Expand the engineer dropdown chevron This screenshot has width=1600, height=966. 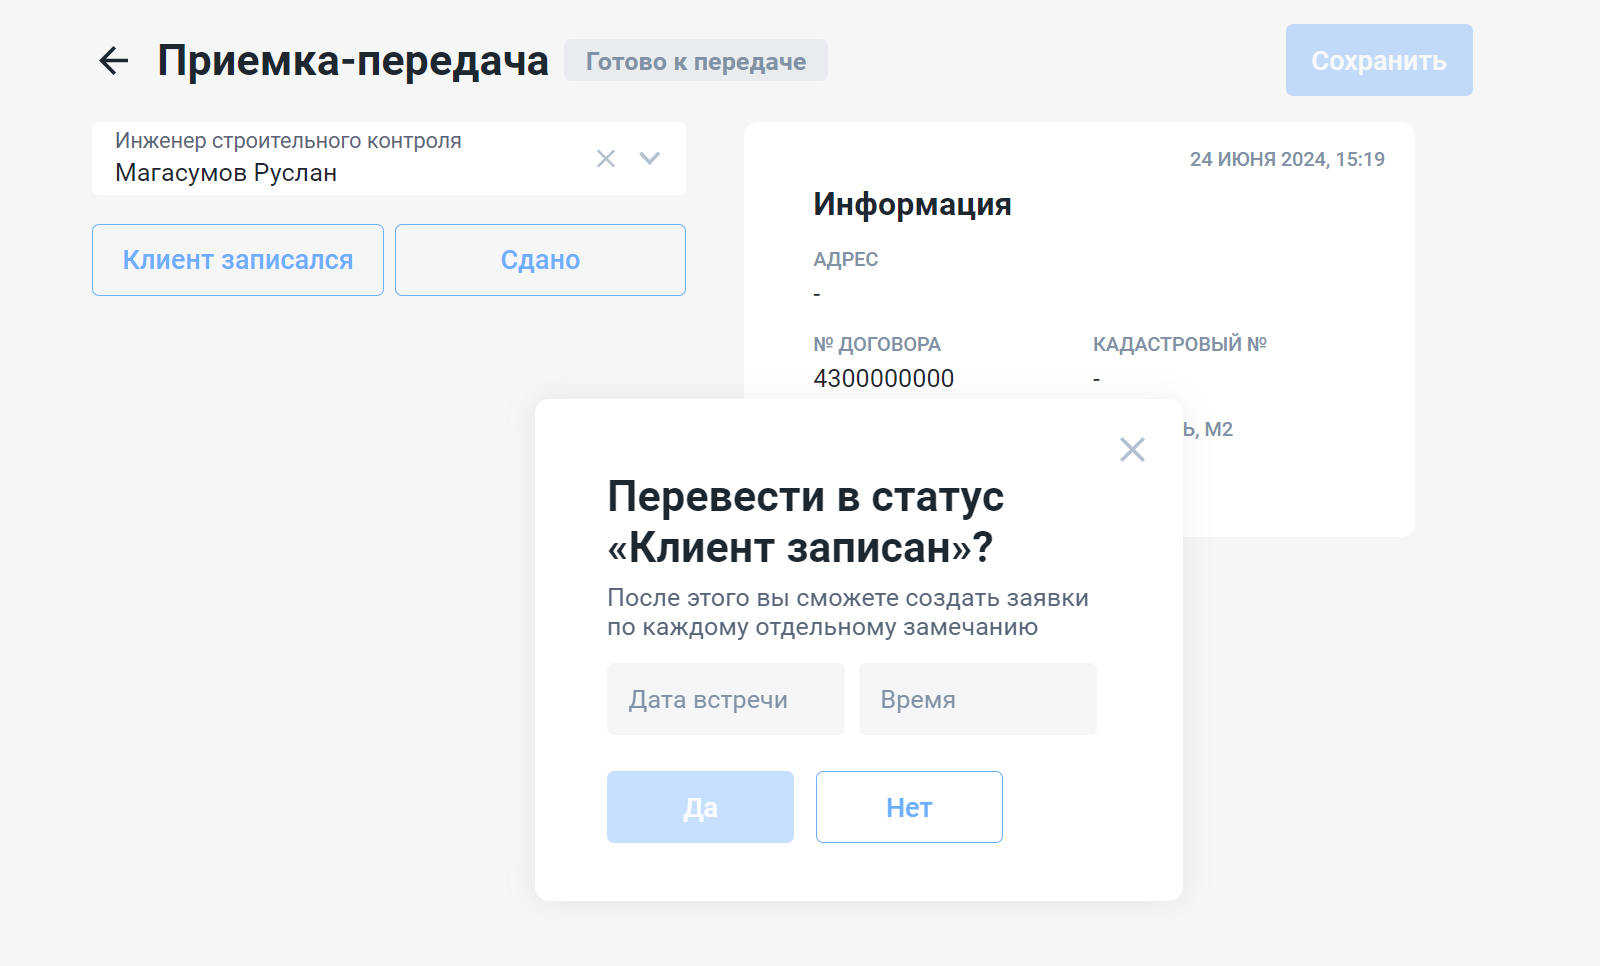coord(650,158)
